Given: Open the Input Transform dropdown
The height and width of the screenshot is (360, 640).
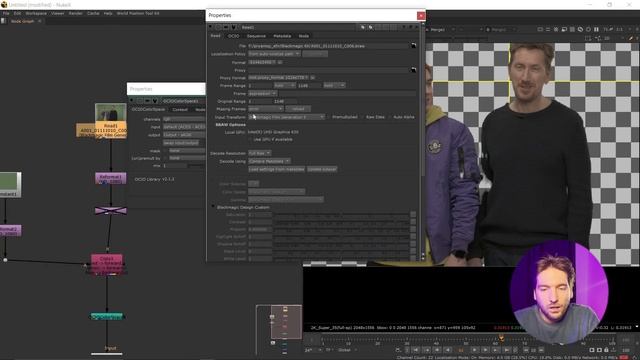Looking at the screenshot, I should click(x=287, y=117).
